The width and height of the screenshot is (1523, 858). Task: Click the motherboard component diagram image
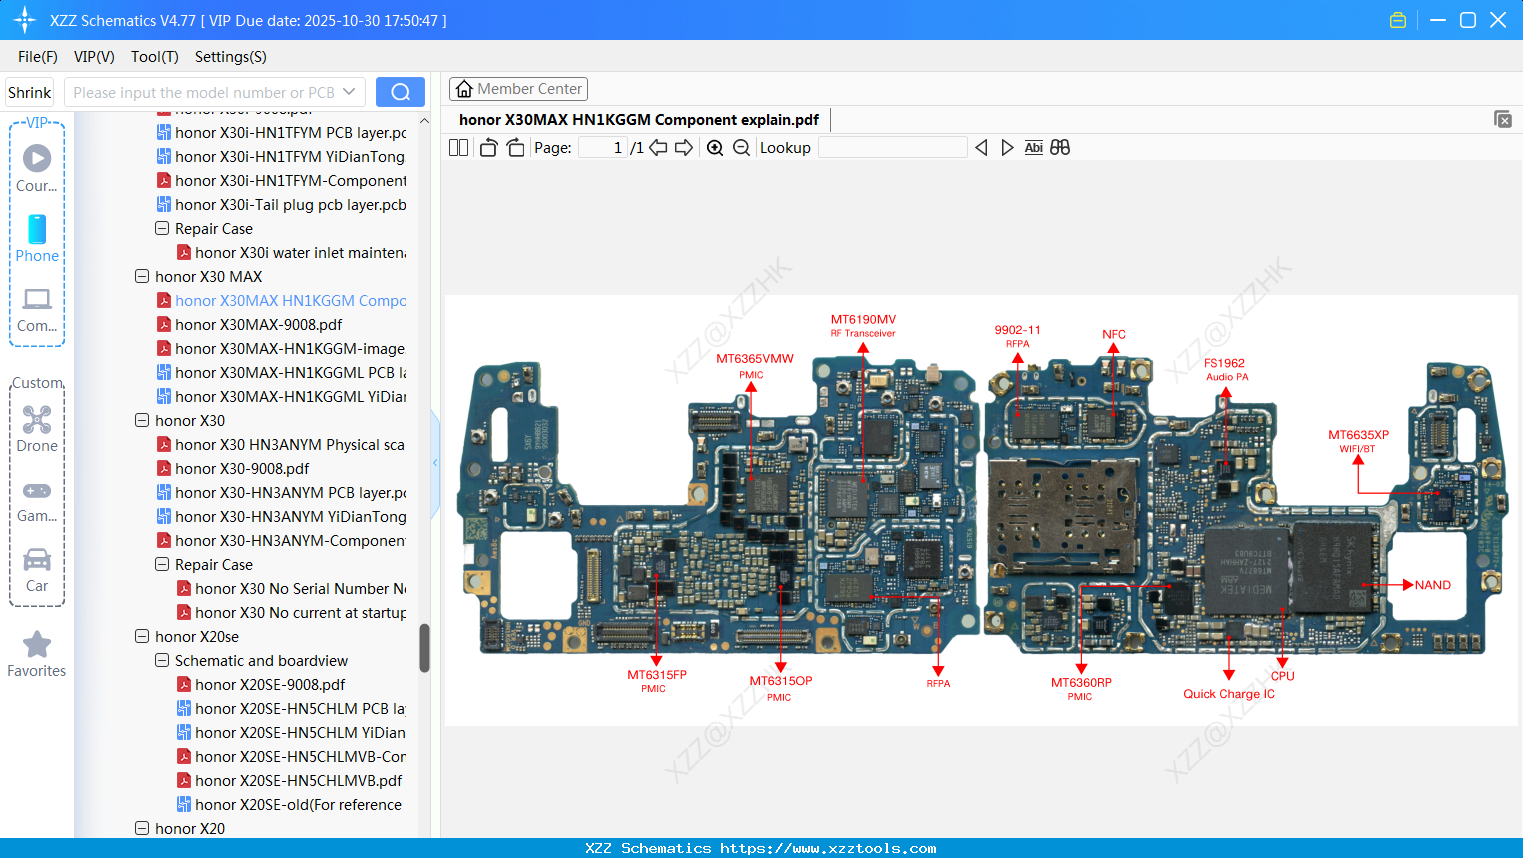coord(981,510)
